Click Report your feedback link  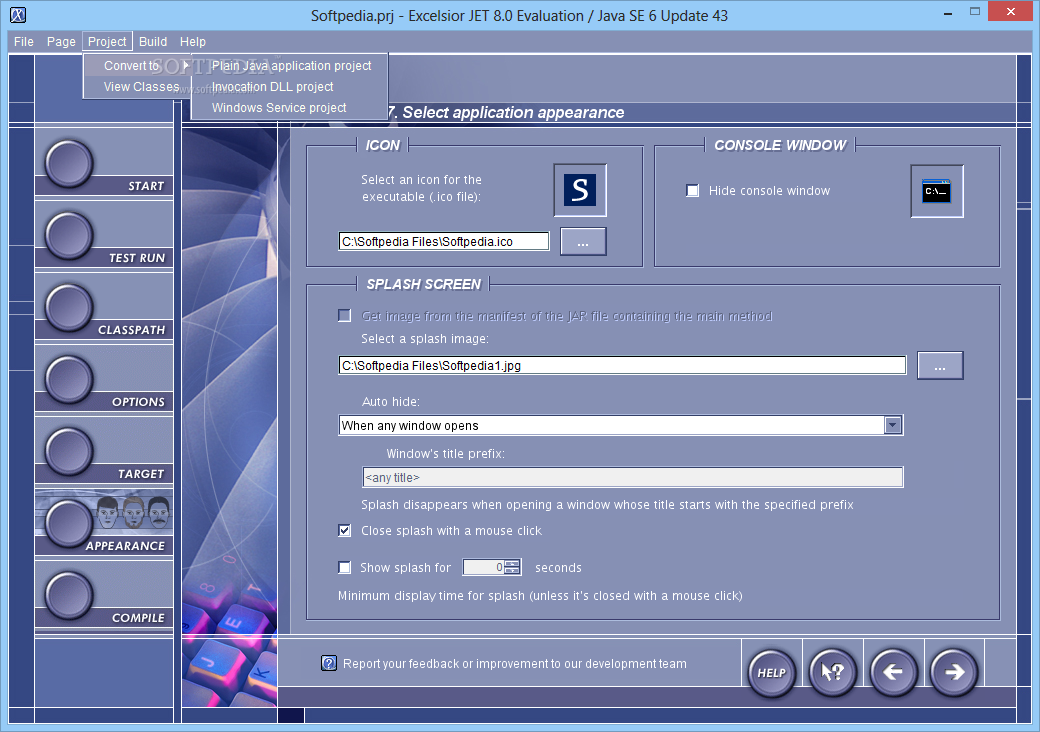[515, 664]
